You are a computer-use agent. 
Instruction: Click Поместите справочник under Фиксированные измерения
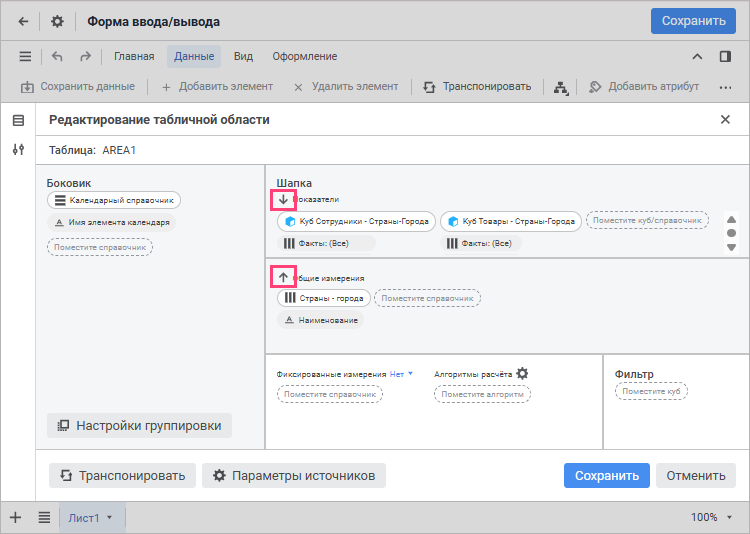pyautogui.click(x=330, y=394)
